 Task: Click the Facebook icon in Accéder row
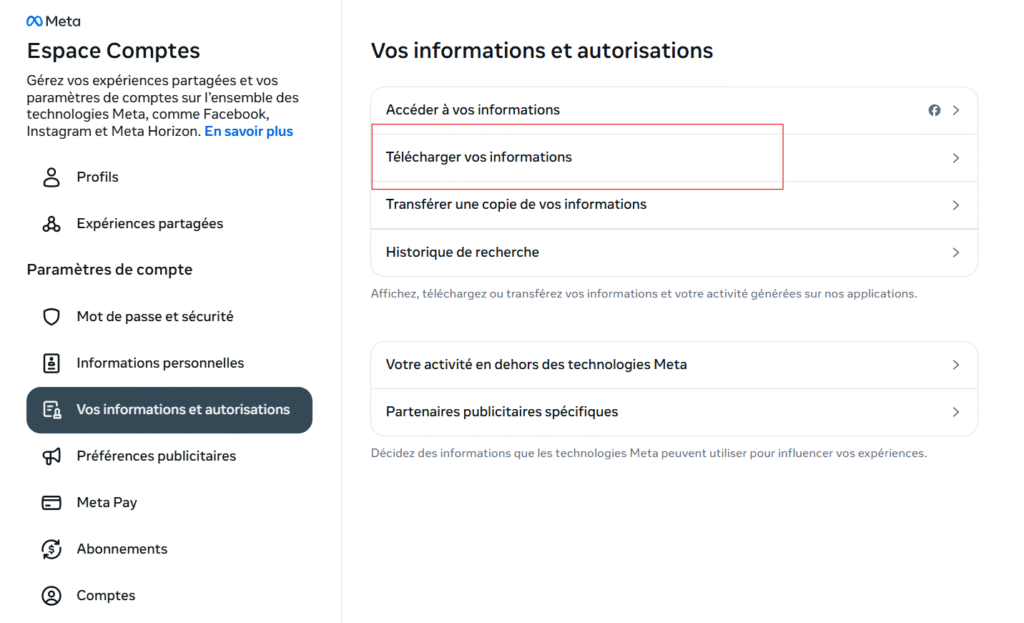pos(934,110)
